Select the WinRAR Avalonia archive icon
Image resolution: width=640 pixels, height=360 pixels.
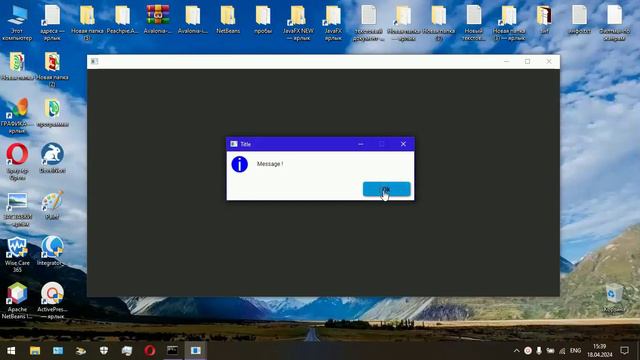[158, 19]
